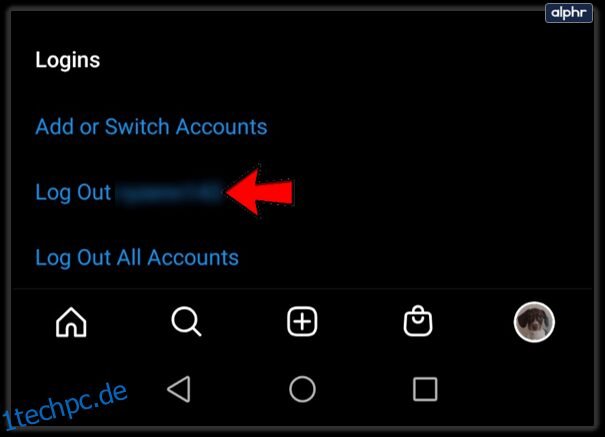
Task: Tap the new post plus icon
Action: click(302, 321)
